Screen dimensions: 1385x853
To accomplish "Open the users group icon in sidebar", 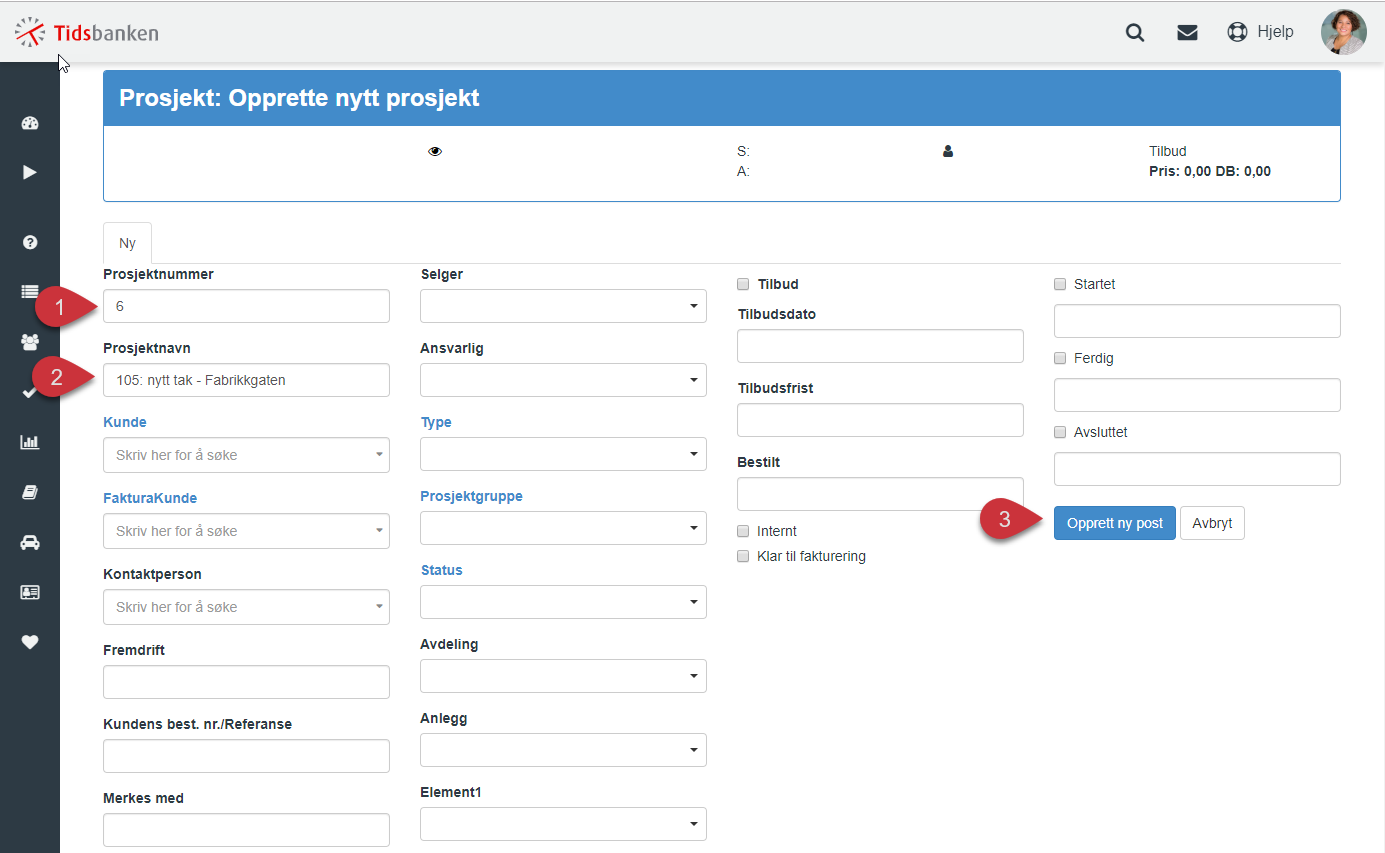I will [x=30, y=342].
